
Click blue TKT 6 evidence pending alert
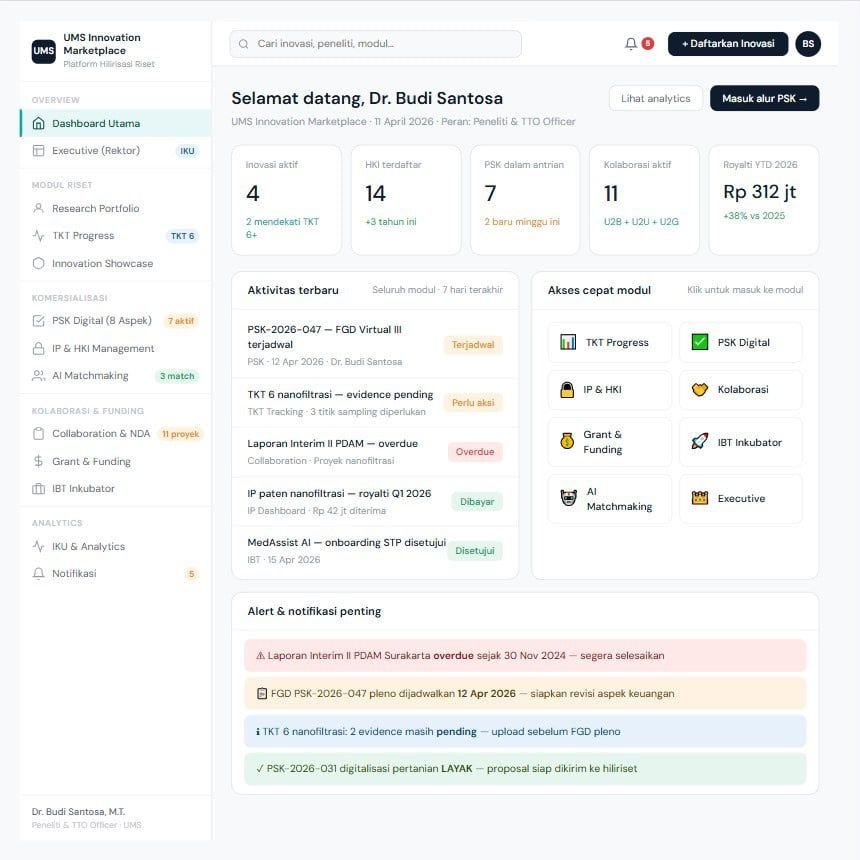pyautogui.click(x=525, y=731)
